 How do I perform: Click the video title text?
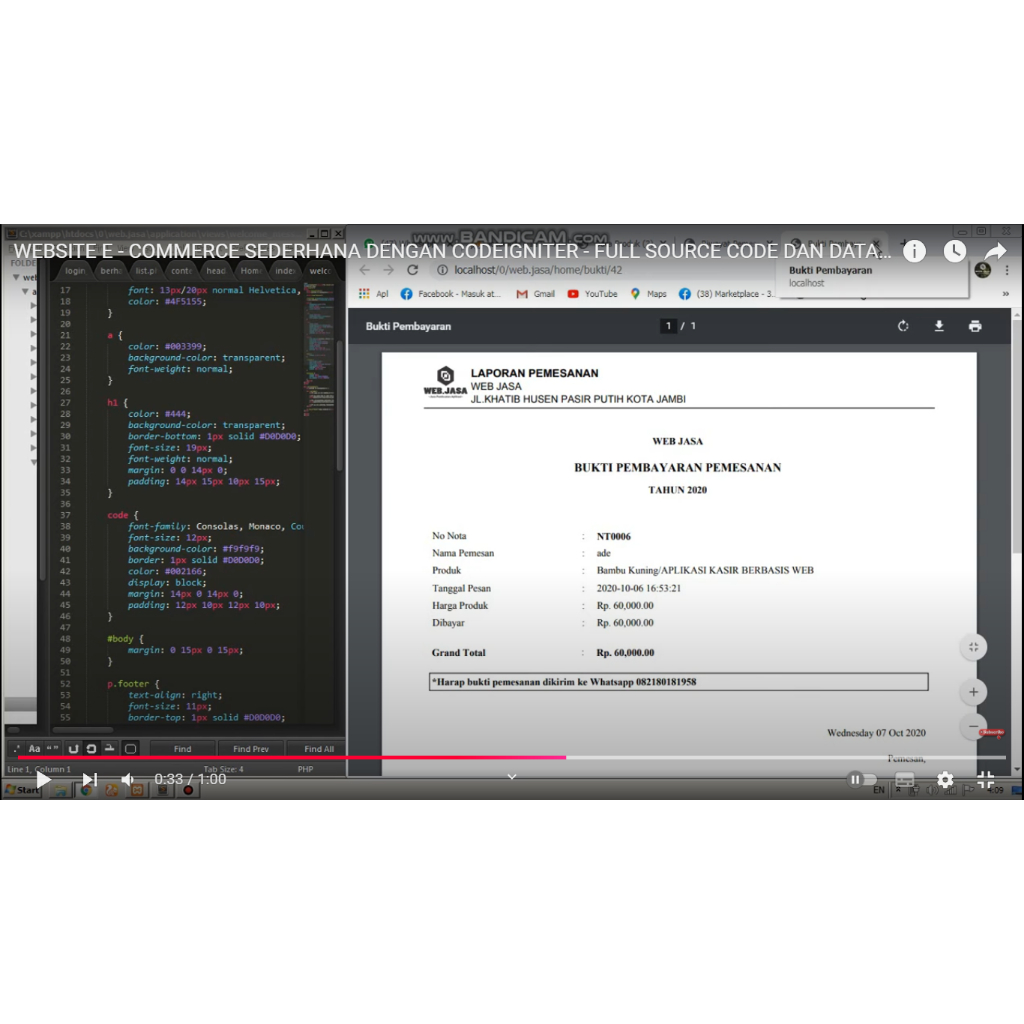click(452, 251)
